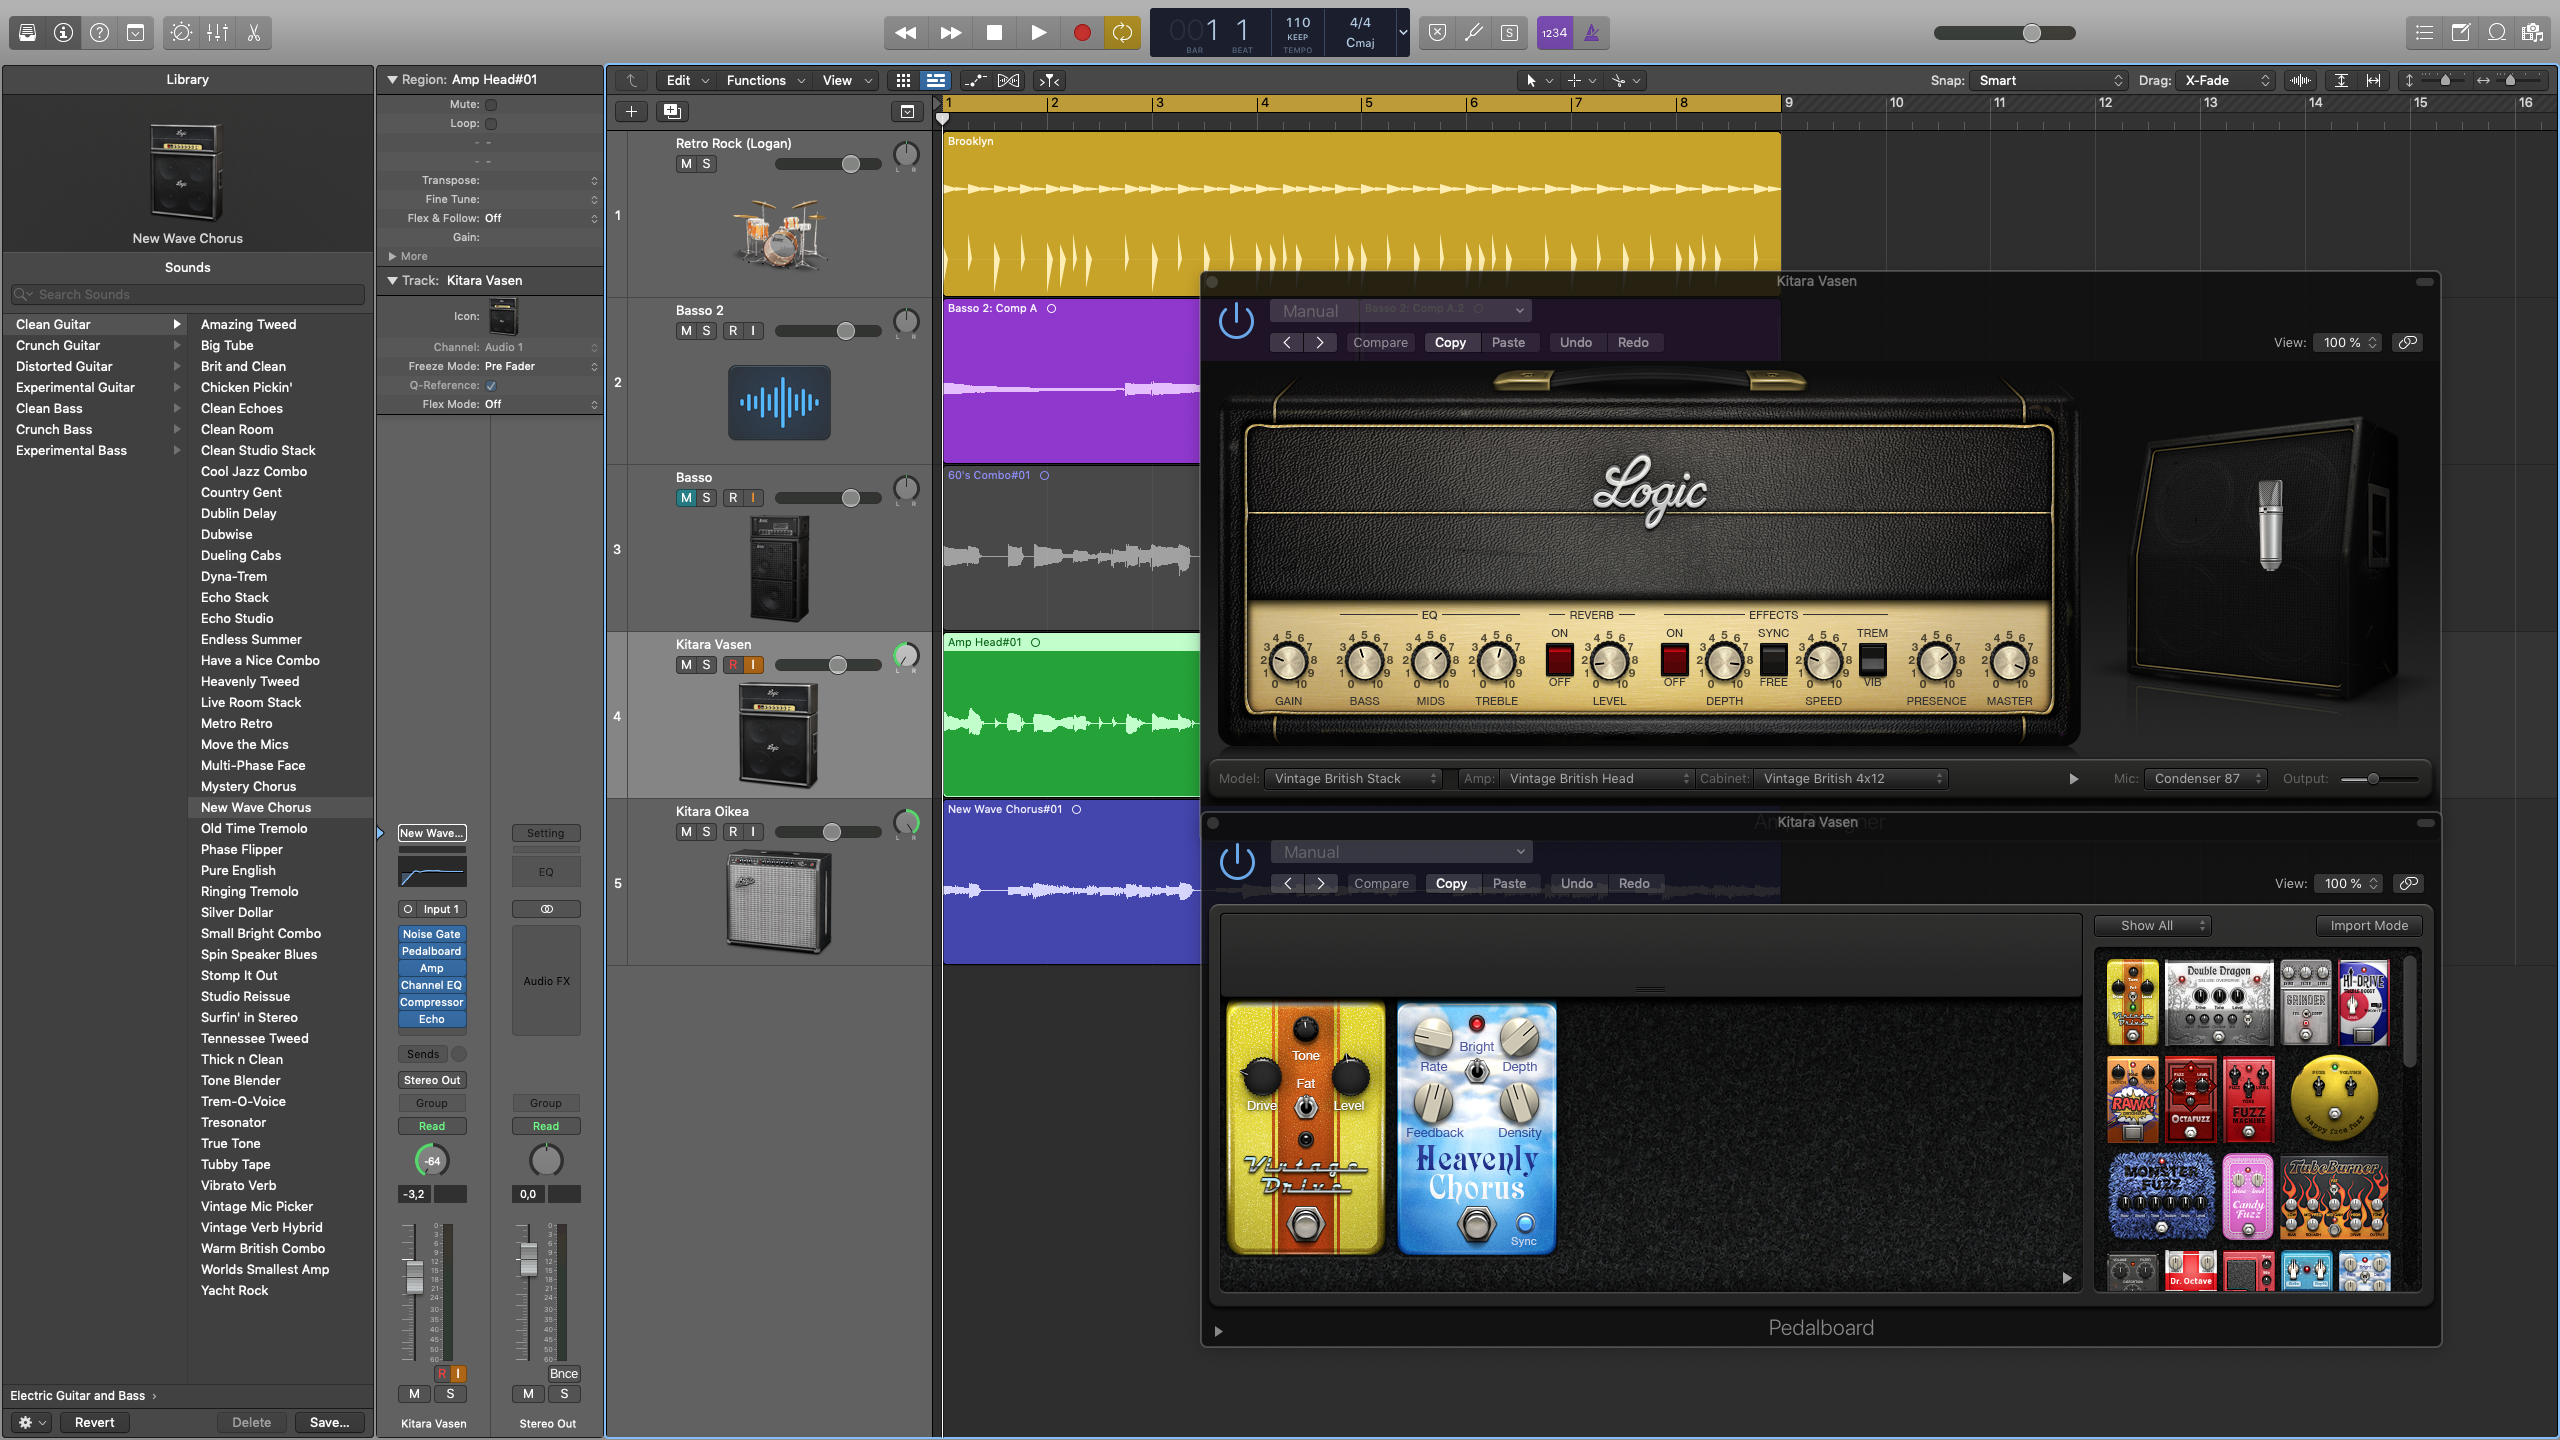Image resolution: width=2560 pixels, height=1440 pixels.
Task: Open the Snap Smart dropdown
Action: click(x=2050, y=81)
